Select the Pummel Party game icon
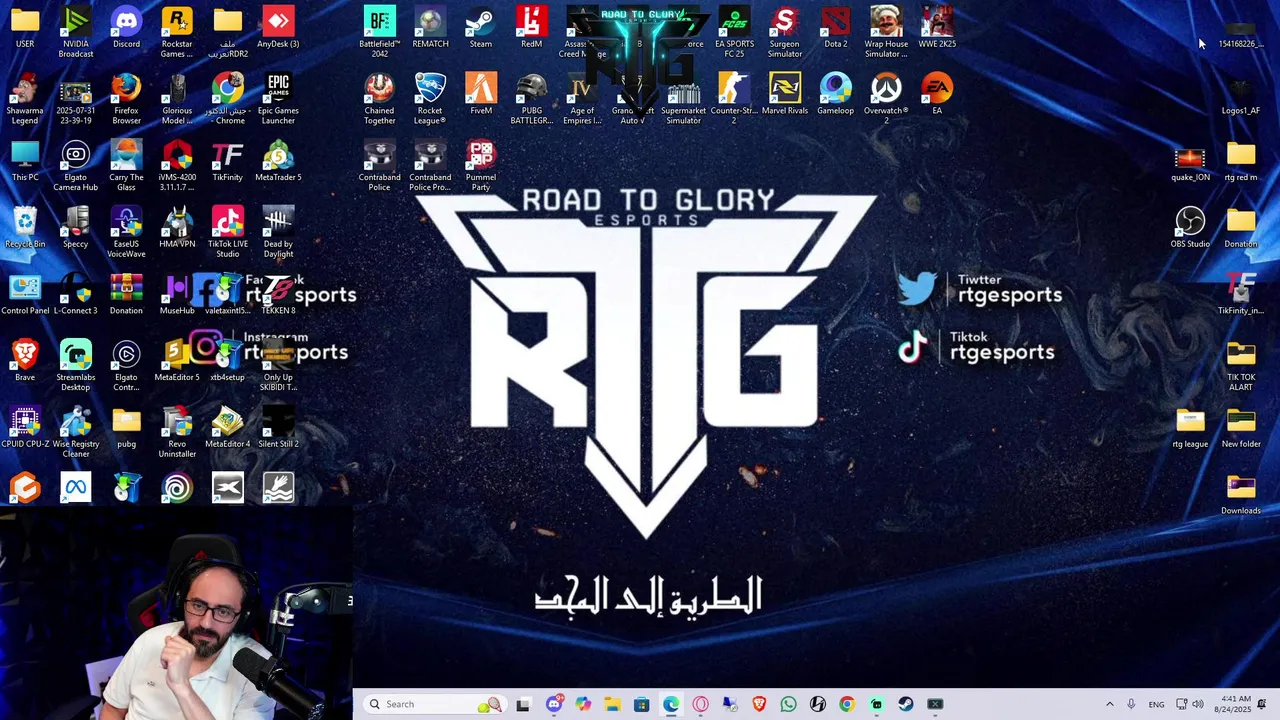 point(481,165)
